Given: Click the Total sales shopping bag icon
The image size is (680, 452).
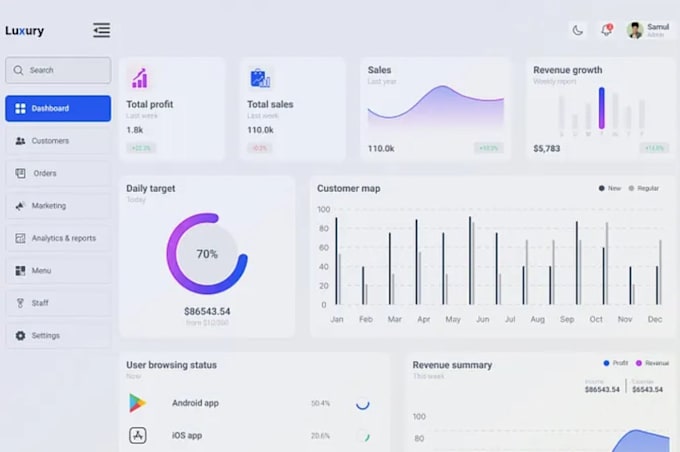Looking at the screenshot, I should point(260,78).
